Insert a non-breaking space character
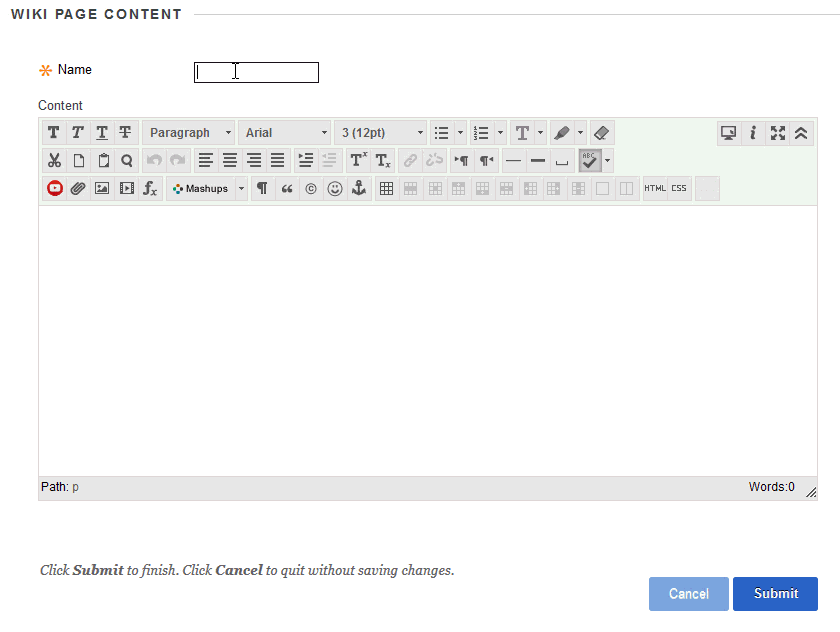The width and height of the screenshot is (840, 632). pos(562,160)
